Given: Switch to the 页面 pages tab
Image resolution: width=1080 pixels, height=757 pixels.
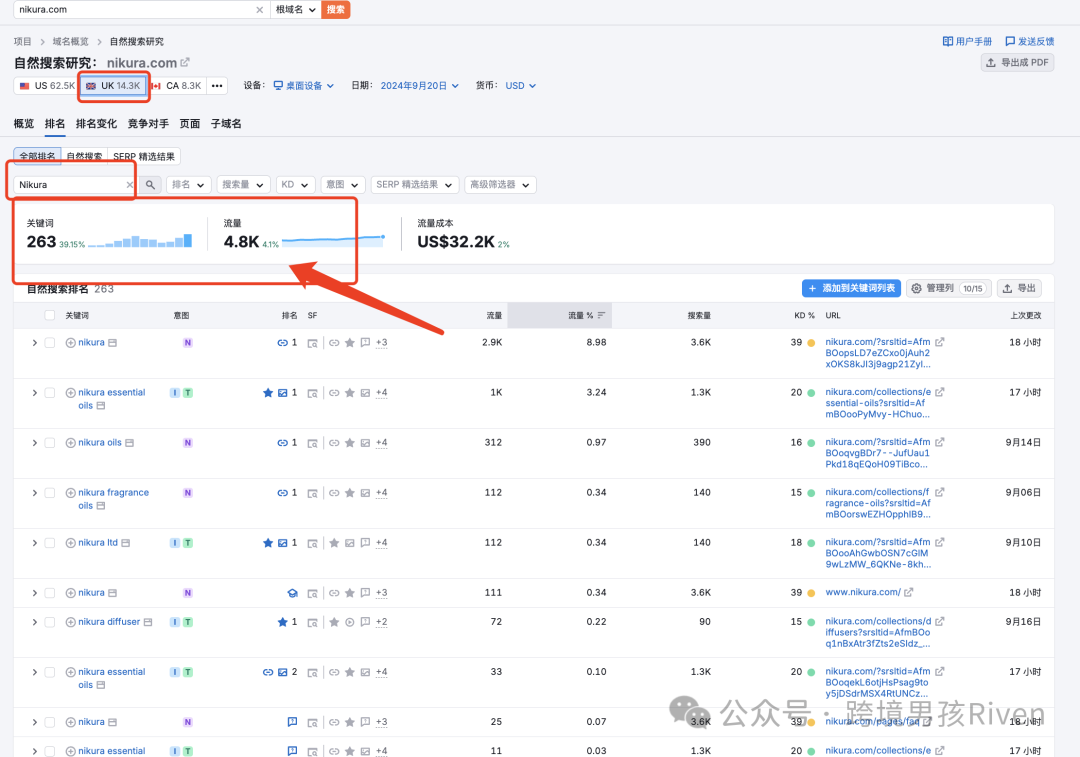Looking at the screenshot, I should click(x=190, y=123).
